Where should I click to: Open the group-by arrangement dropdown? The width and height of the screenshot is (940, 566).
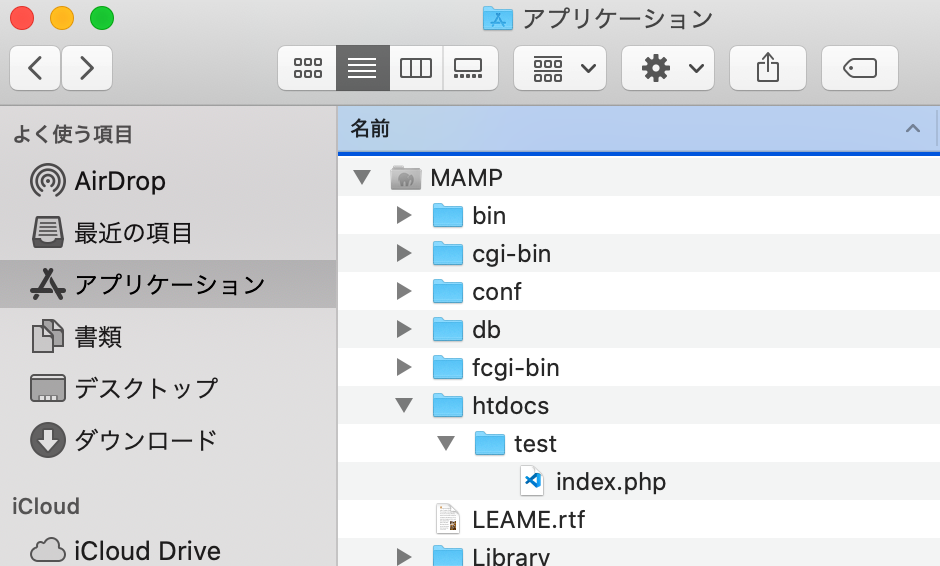tap(560, 68)
